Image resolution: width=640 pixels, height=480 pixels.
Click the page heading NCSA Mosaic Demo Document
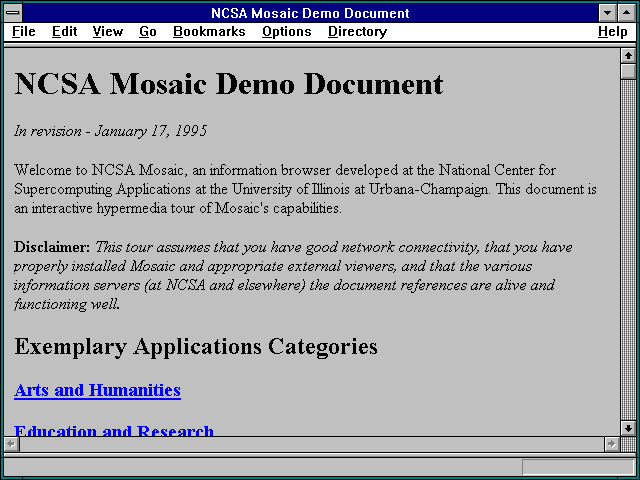(x=229, y=84)
